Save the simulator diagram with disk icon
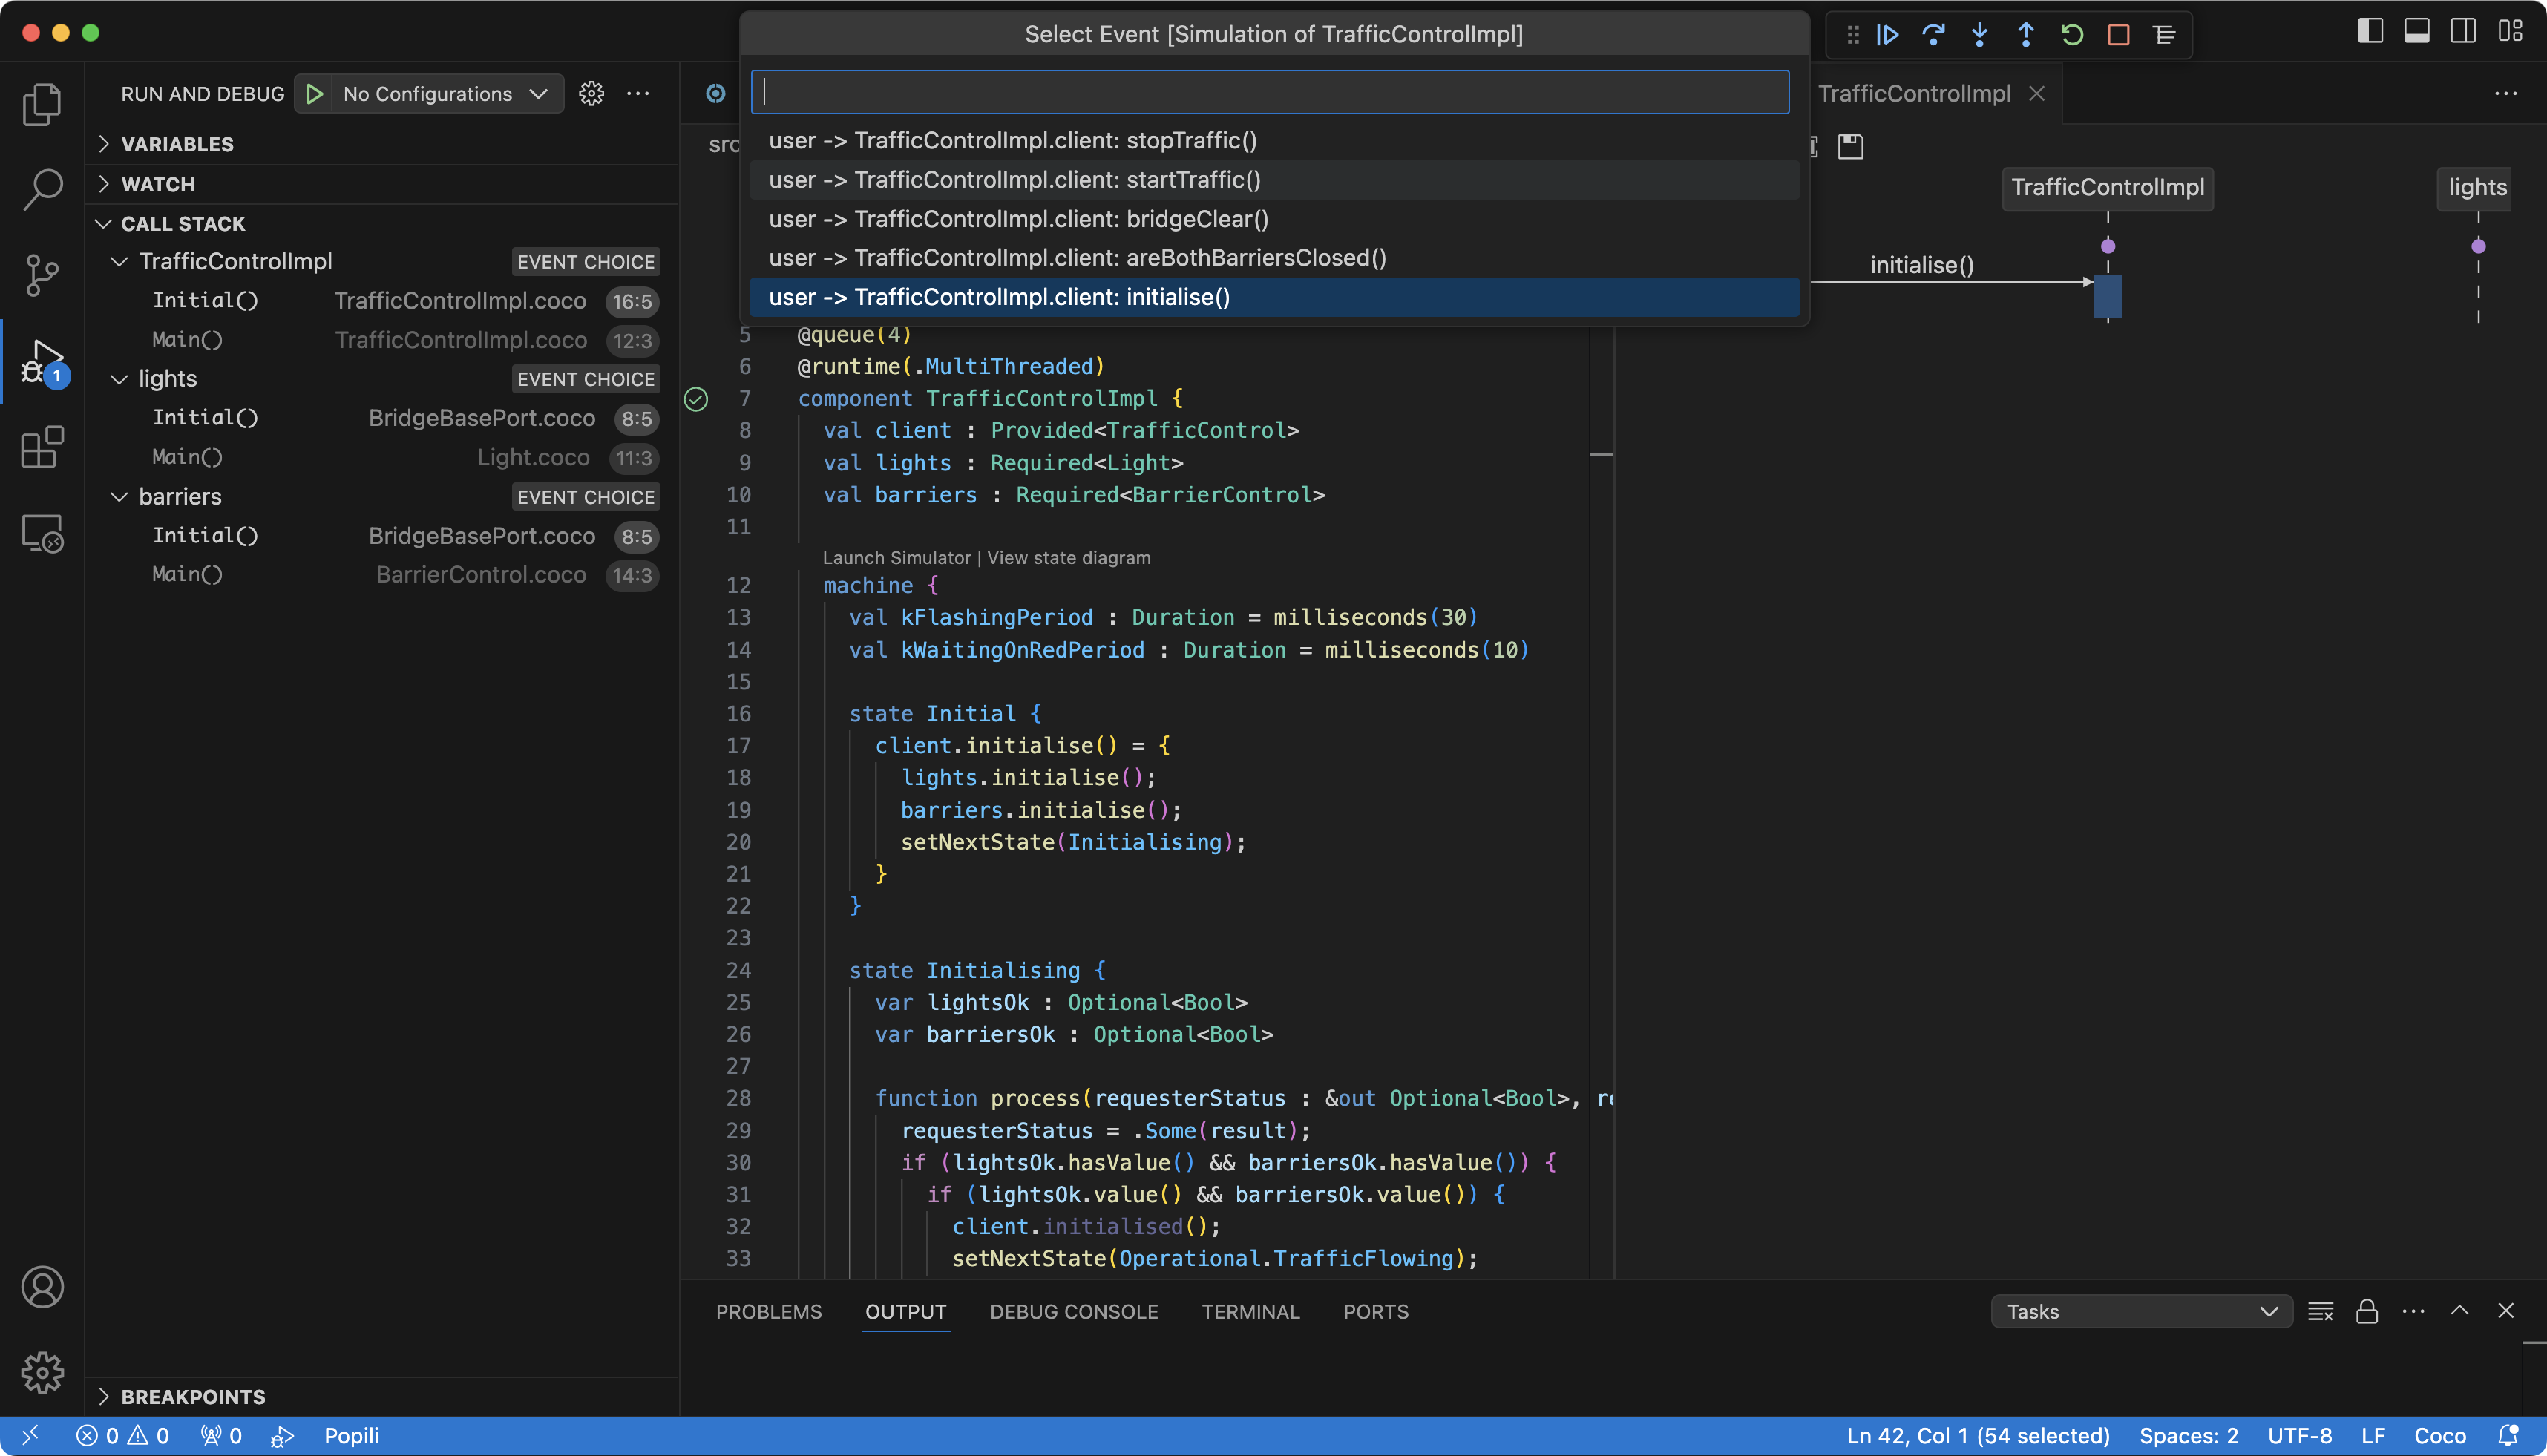2547x1456 pixels. pyautogui.click(x=1851, y=146)
